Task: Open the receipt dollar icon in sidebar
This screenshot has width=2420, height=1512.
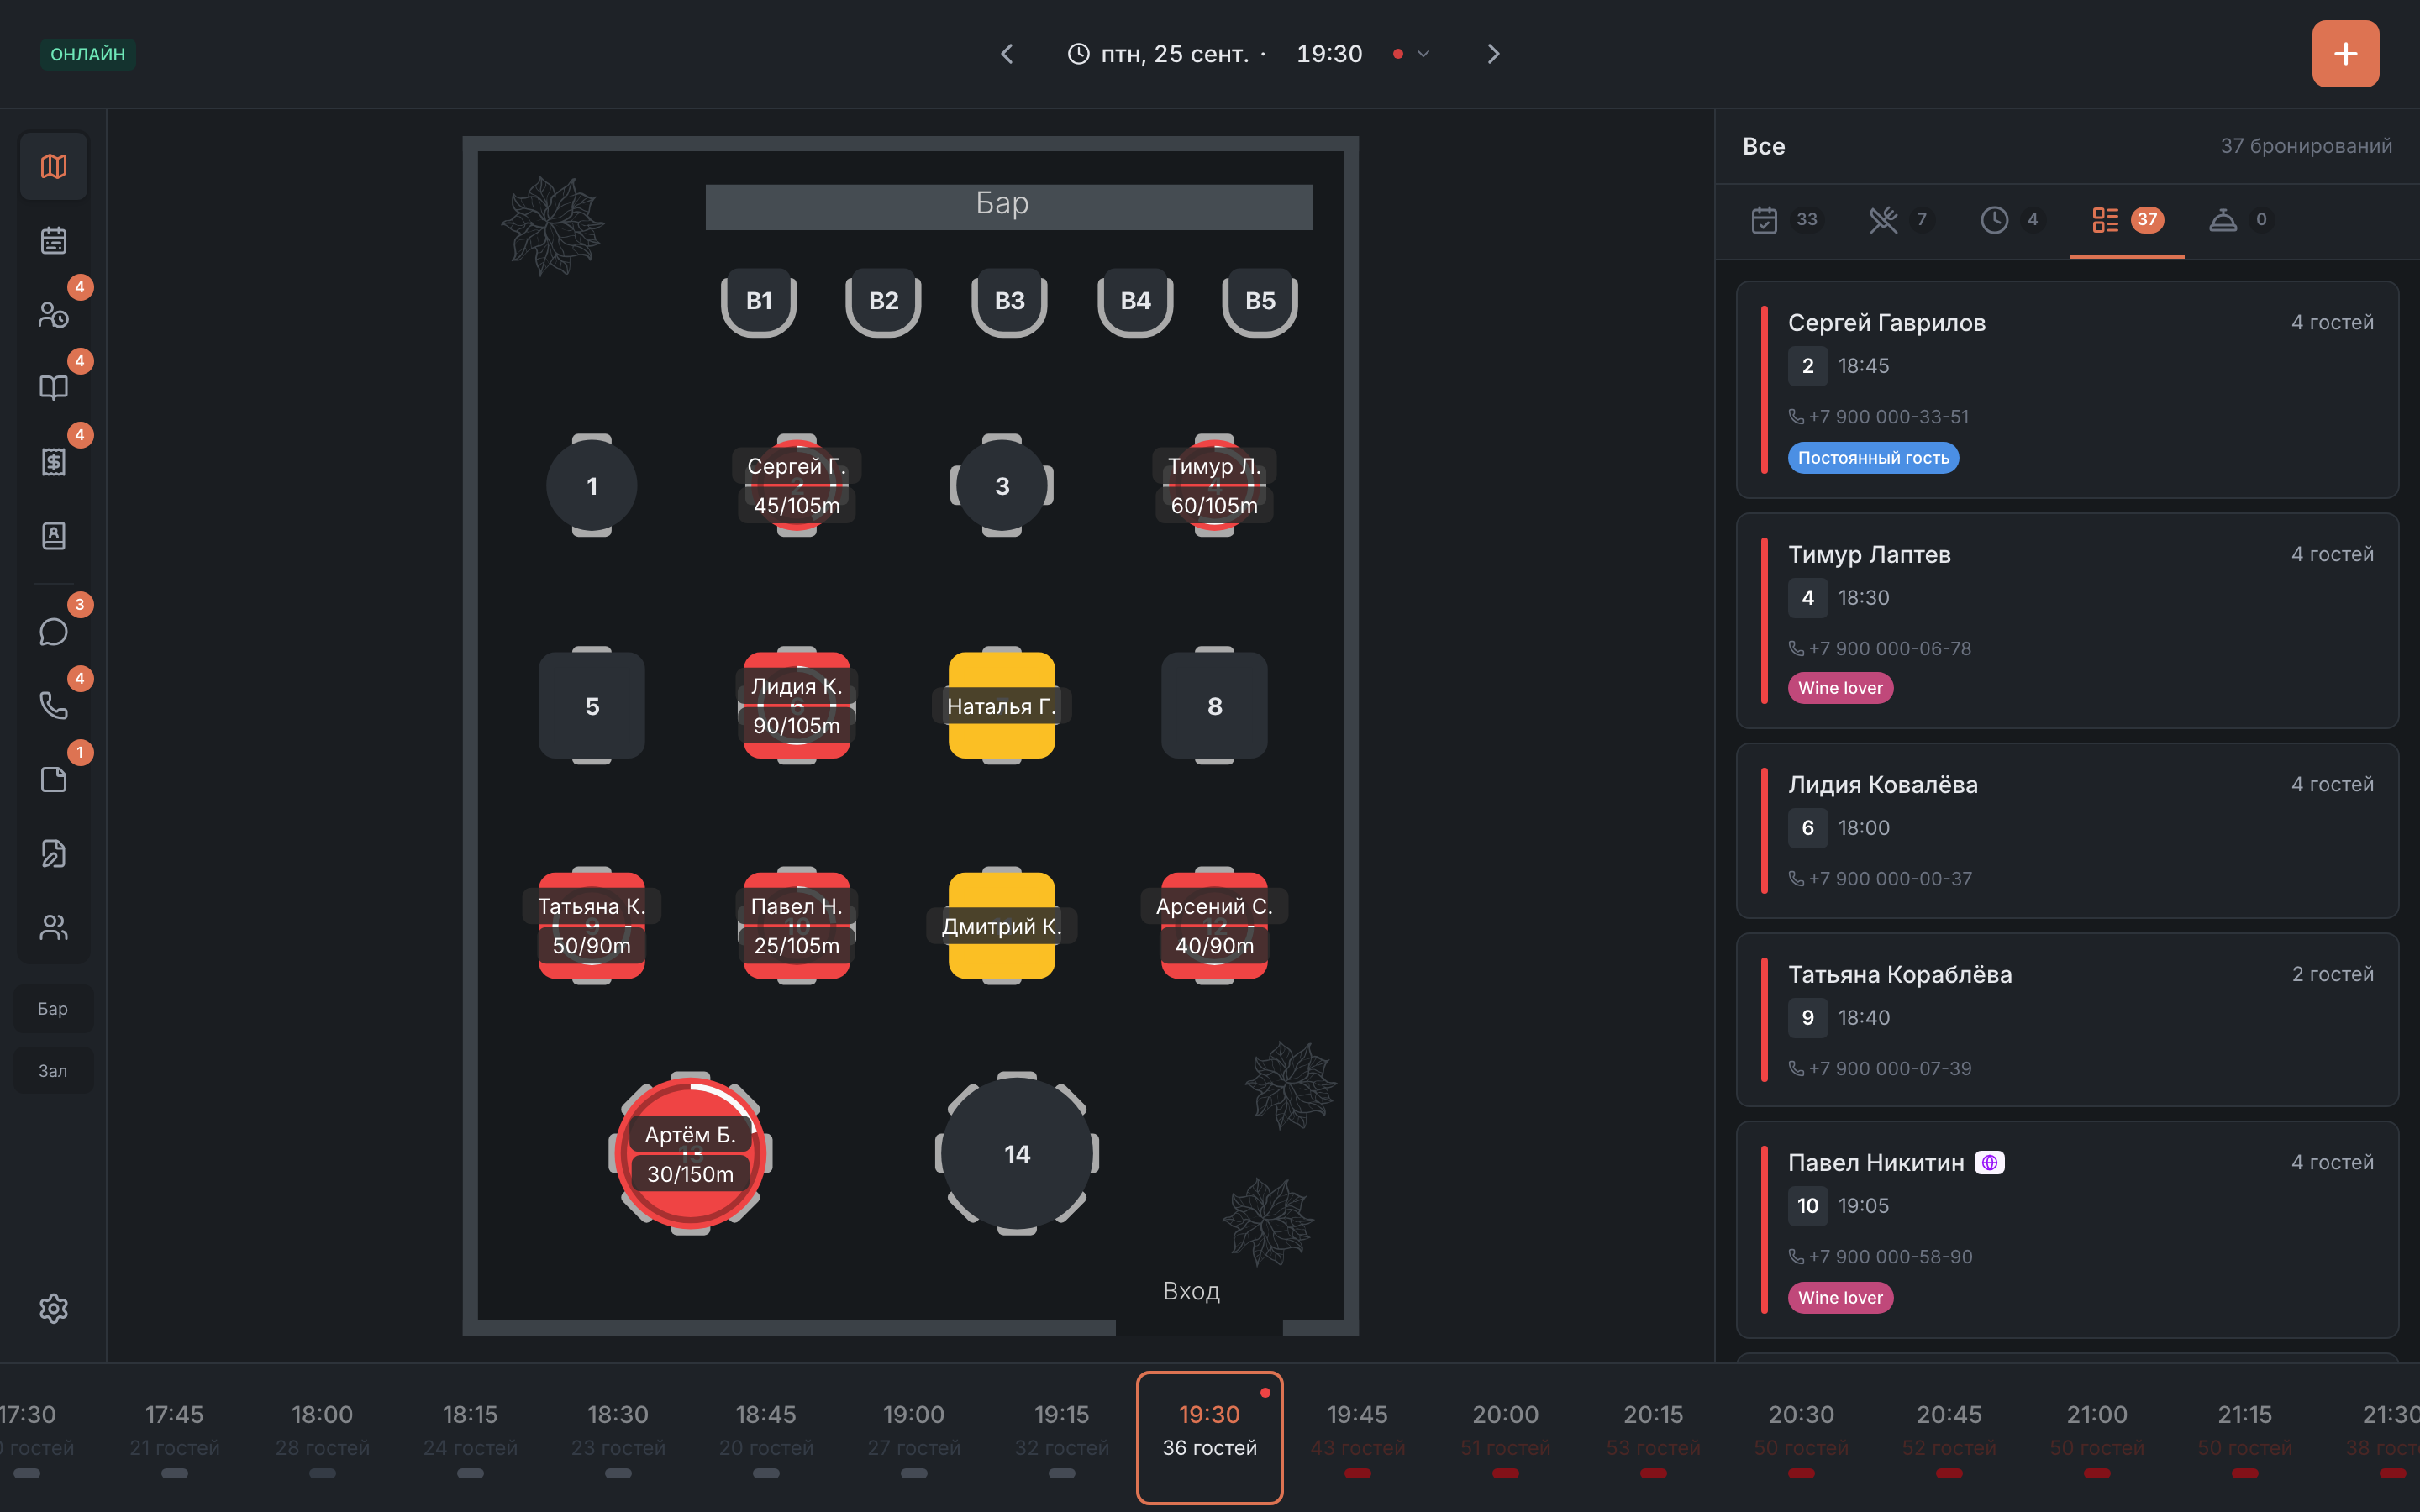Action: pyautogui.click(x=53, y=462)
